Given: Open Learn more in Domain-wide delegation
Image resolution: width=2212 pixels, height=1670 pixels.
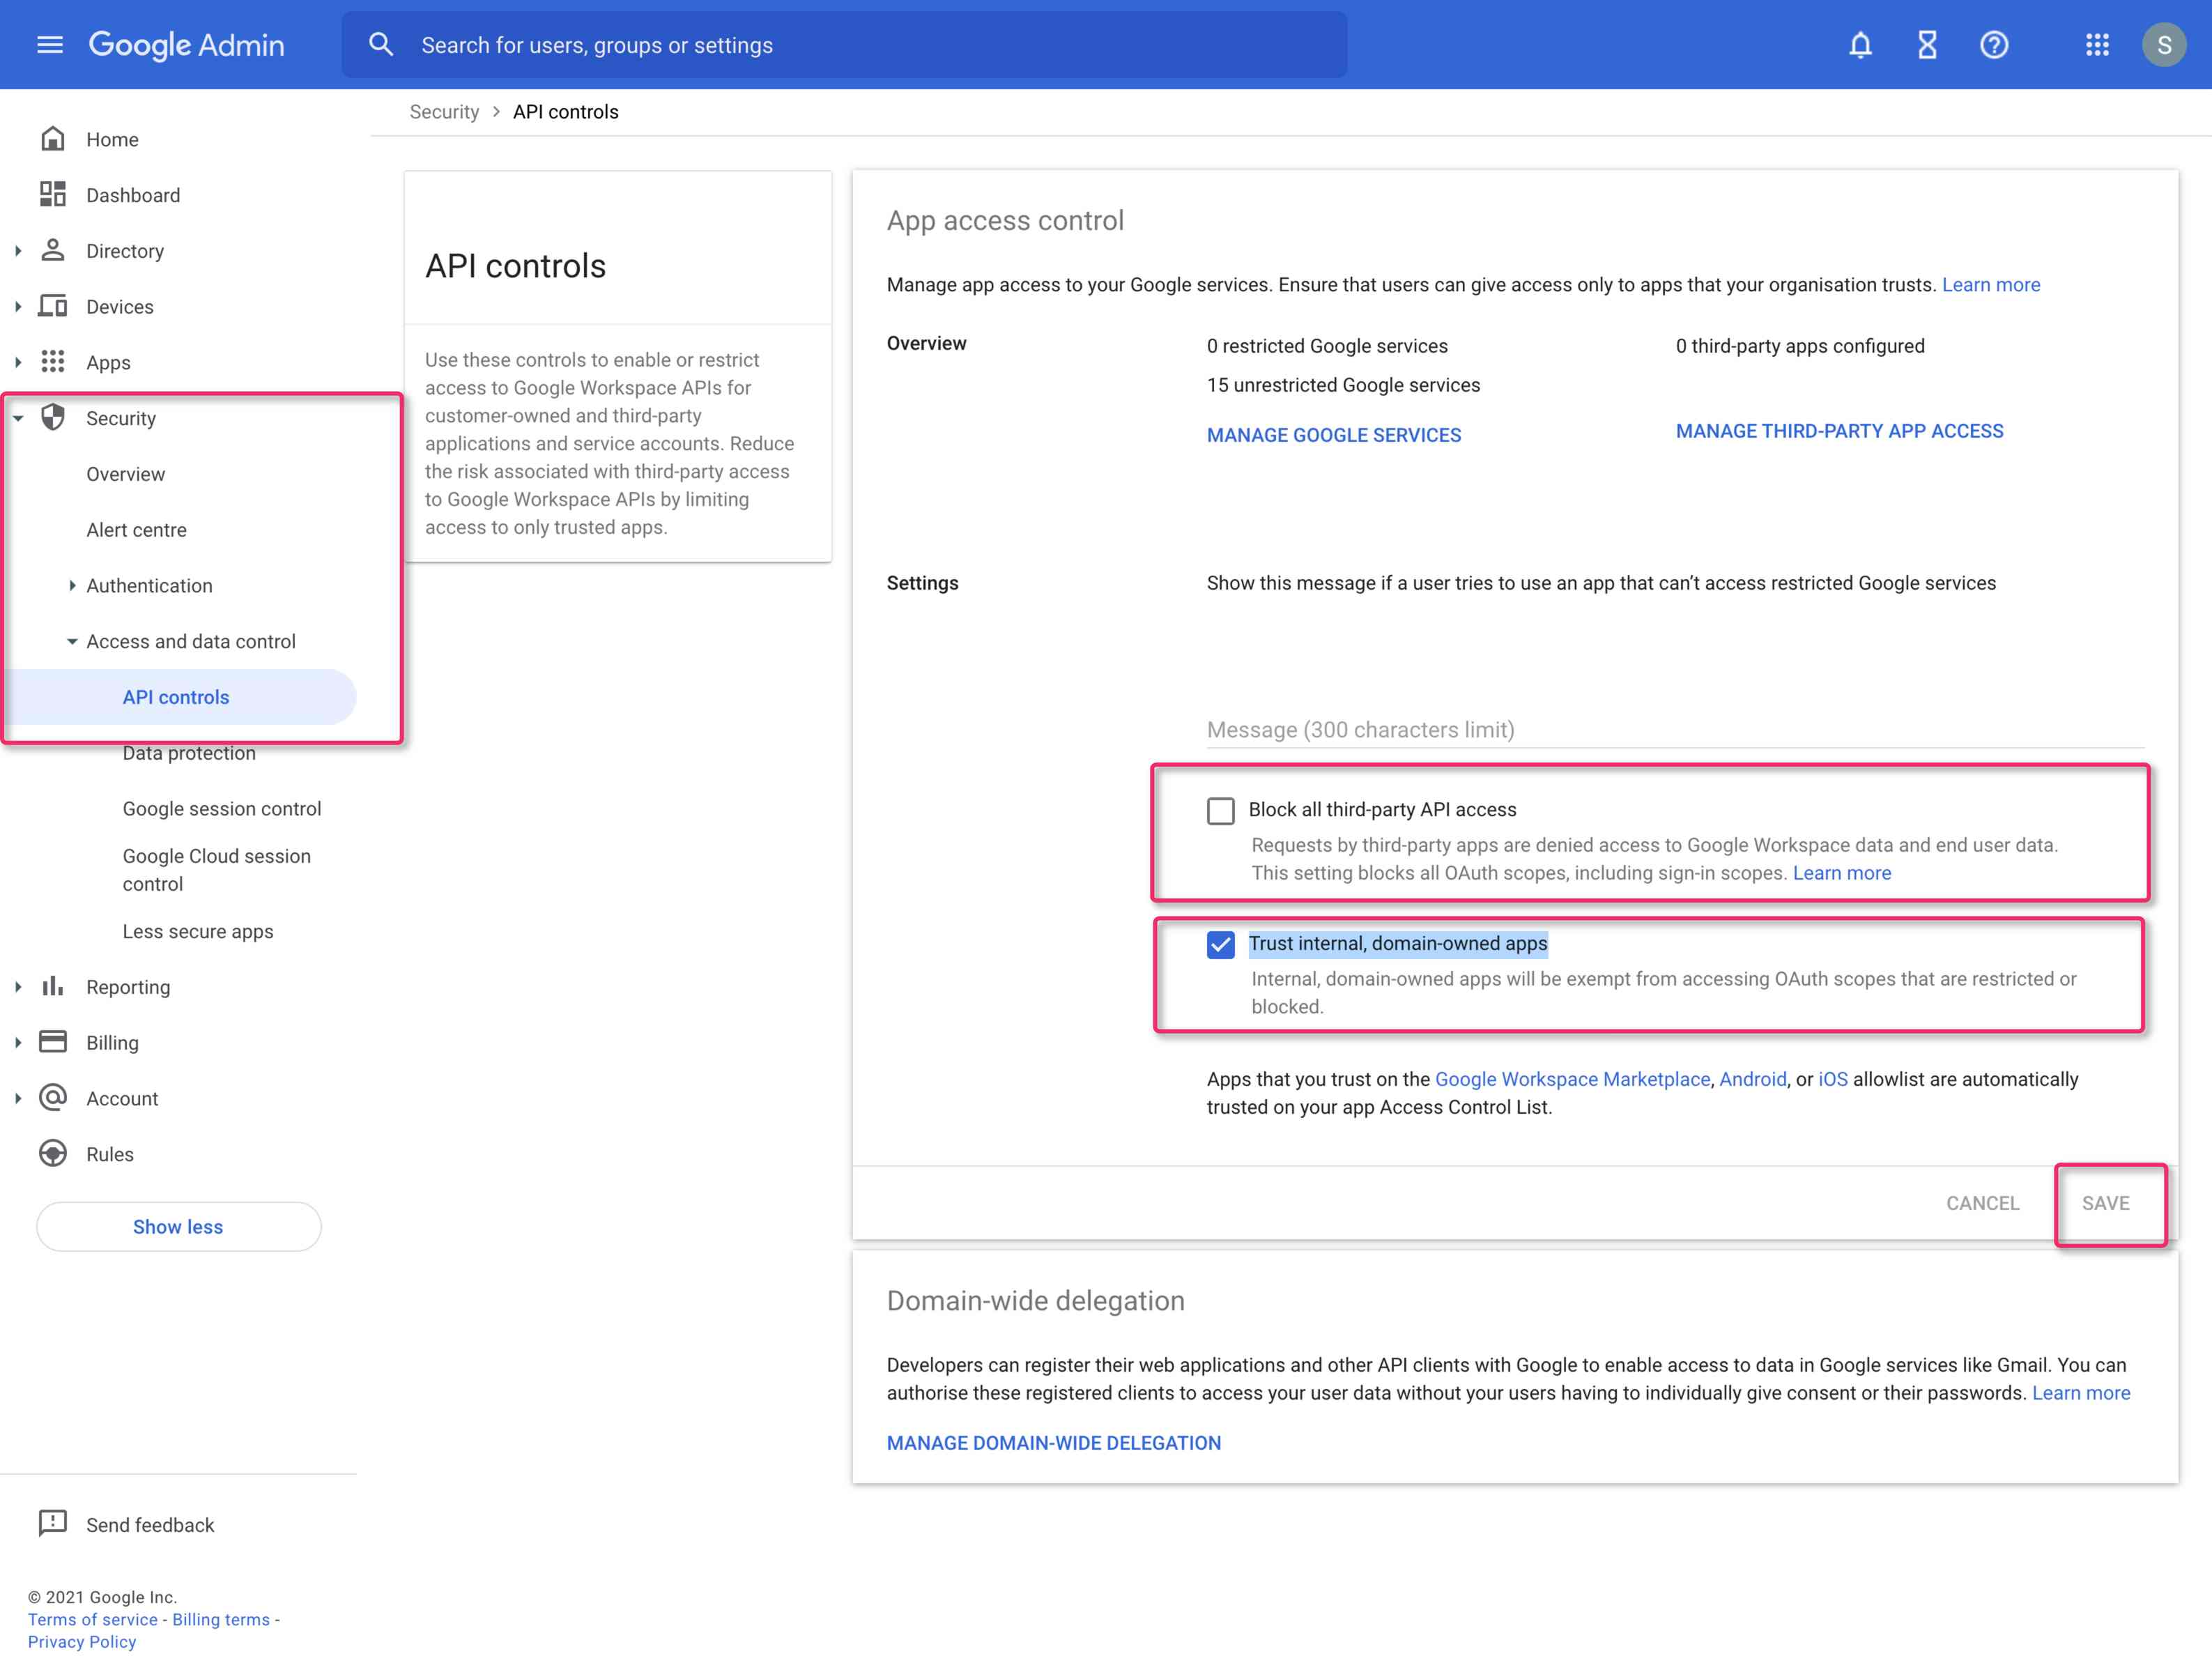Looking at the screenshot, I should (x=2080, y=1393).
